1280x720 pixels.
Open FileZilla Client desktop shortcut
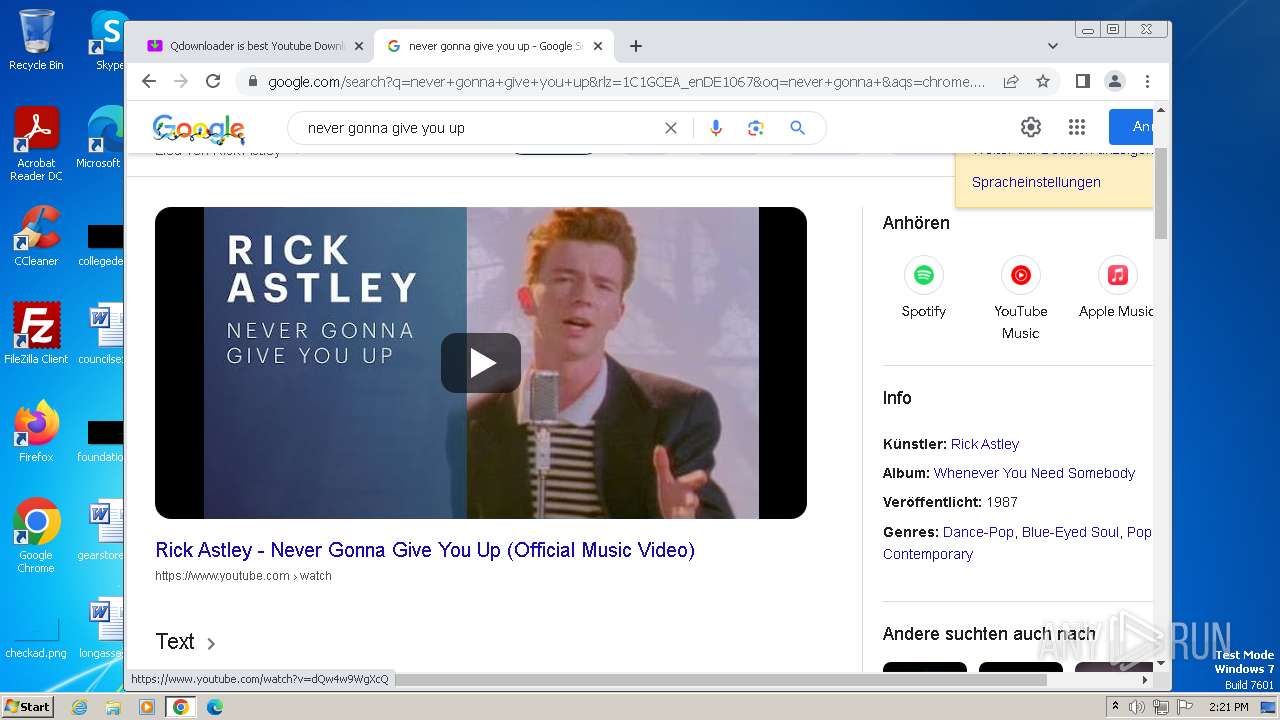click(36, 333)
